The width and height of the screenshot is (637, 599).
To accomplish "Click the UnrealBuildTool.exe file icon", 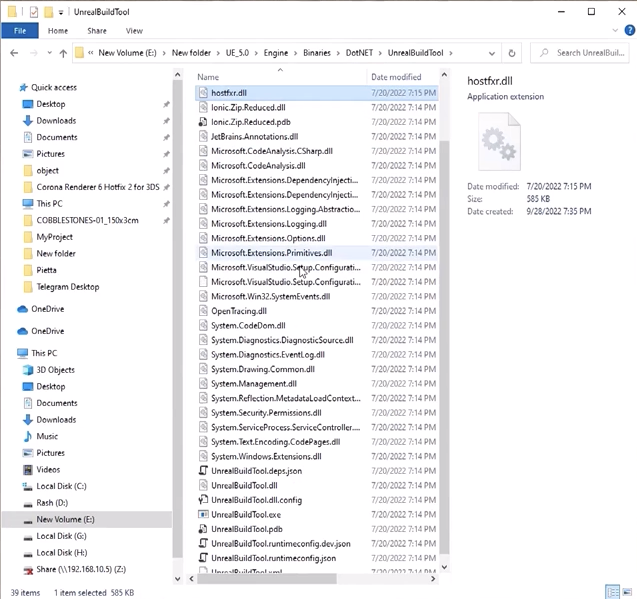I will tap(203, 514).
